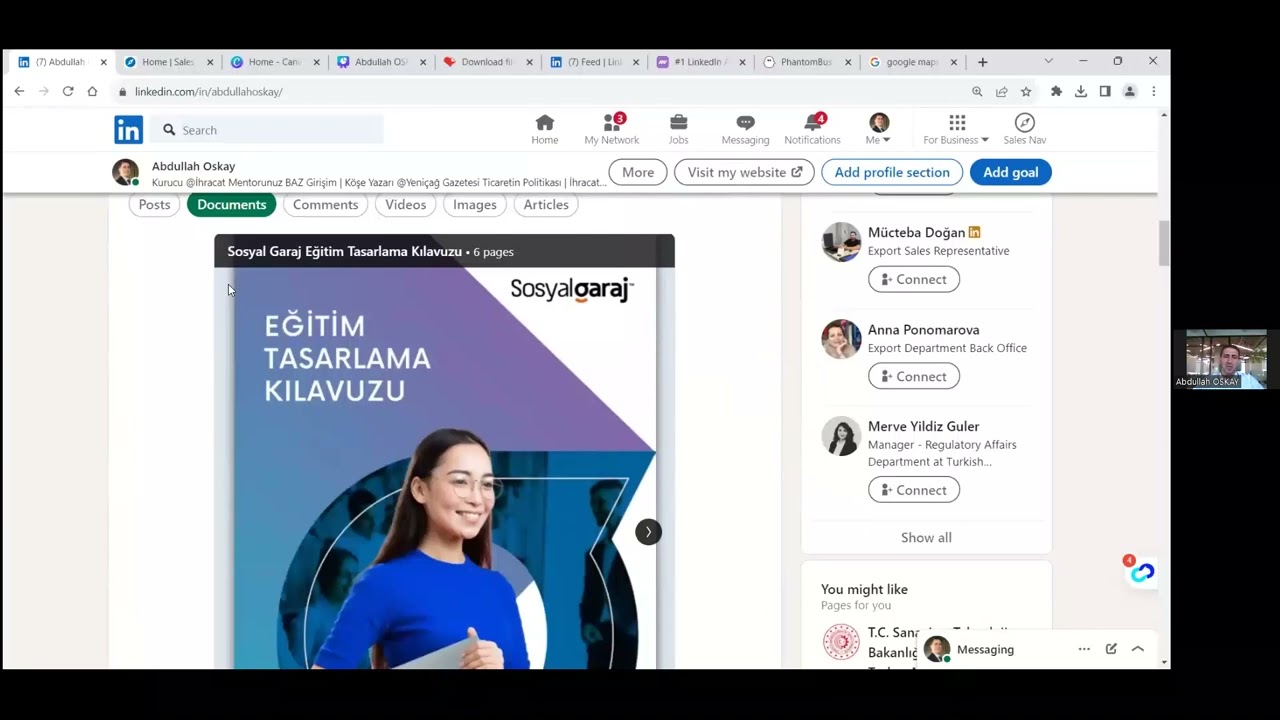Viewport: 1280px width, 720px height.
Task: Click the browser home icon
Action: (92, 91)
